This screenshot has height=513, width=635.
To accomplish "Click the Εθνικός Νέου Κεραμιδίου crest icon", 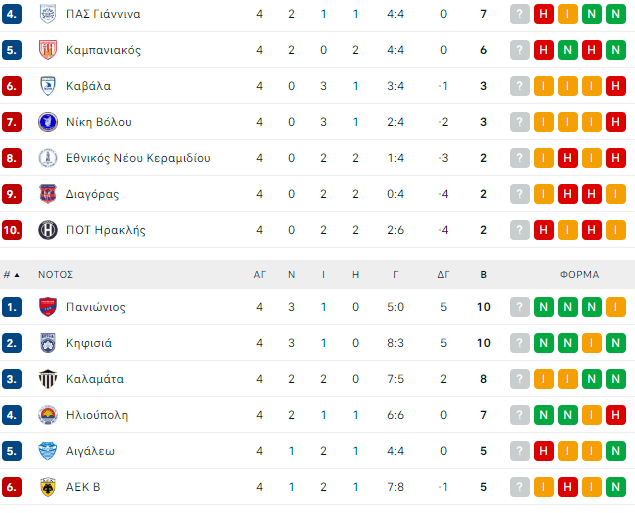I will 47,158.
